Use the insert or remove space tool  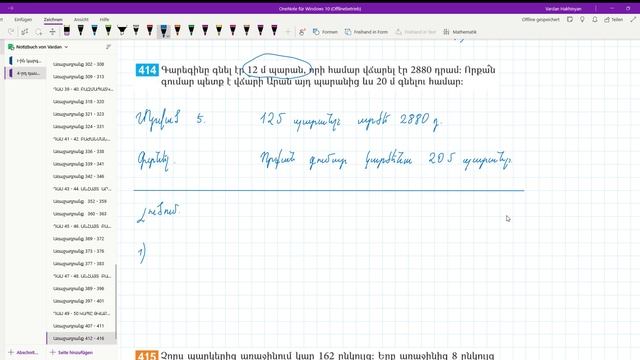click(x=52, y=32)
